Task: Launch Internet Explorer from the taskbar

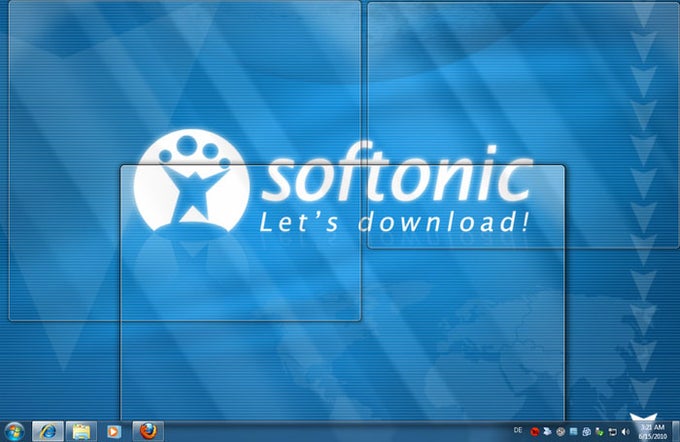Action: 48,431
